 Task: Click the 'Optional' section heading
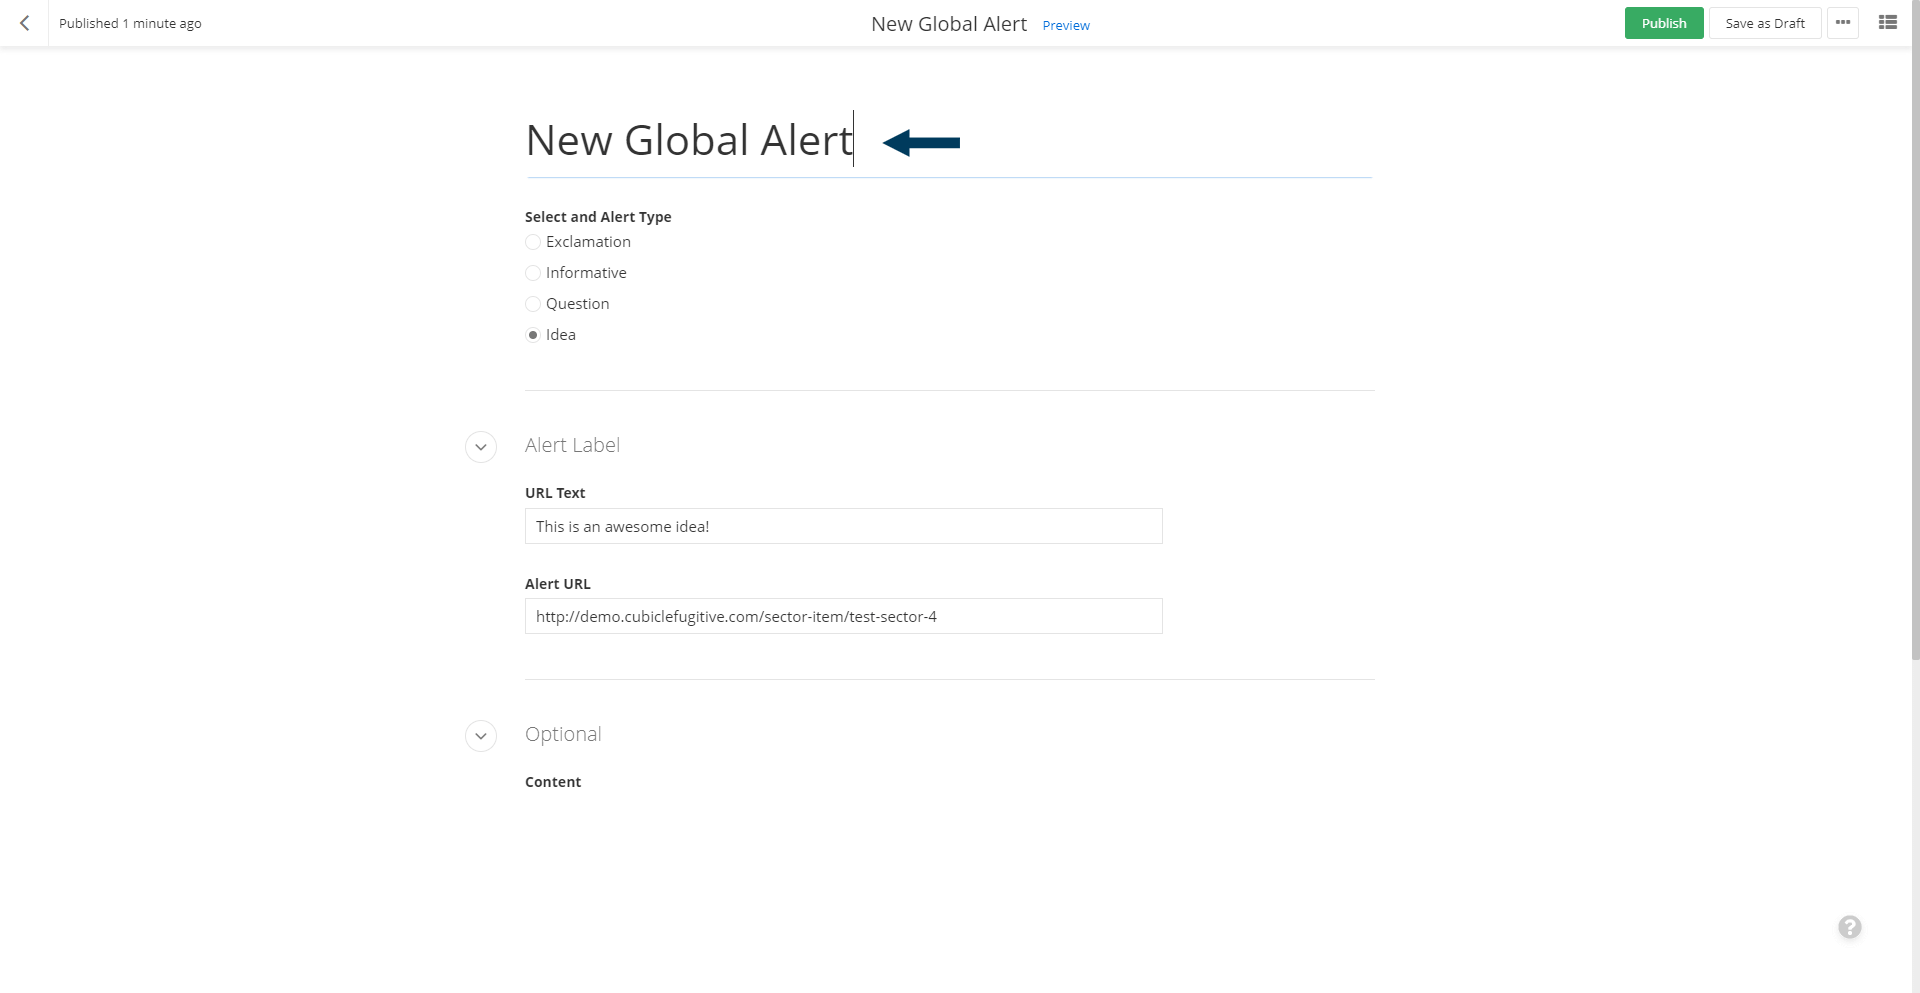563,734
